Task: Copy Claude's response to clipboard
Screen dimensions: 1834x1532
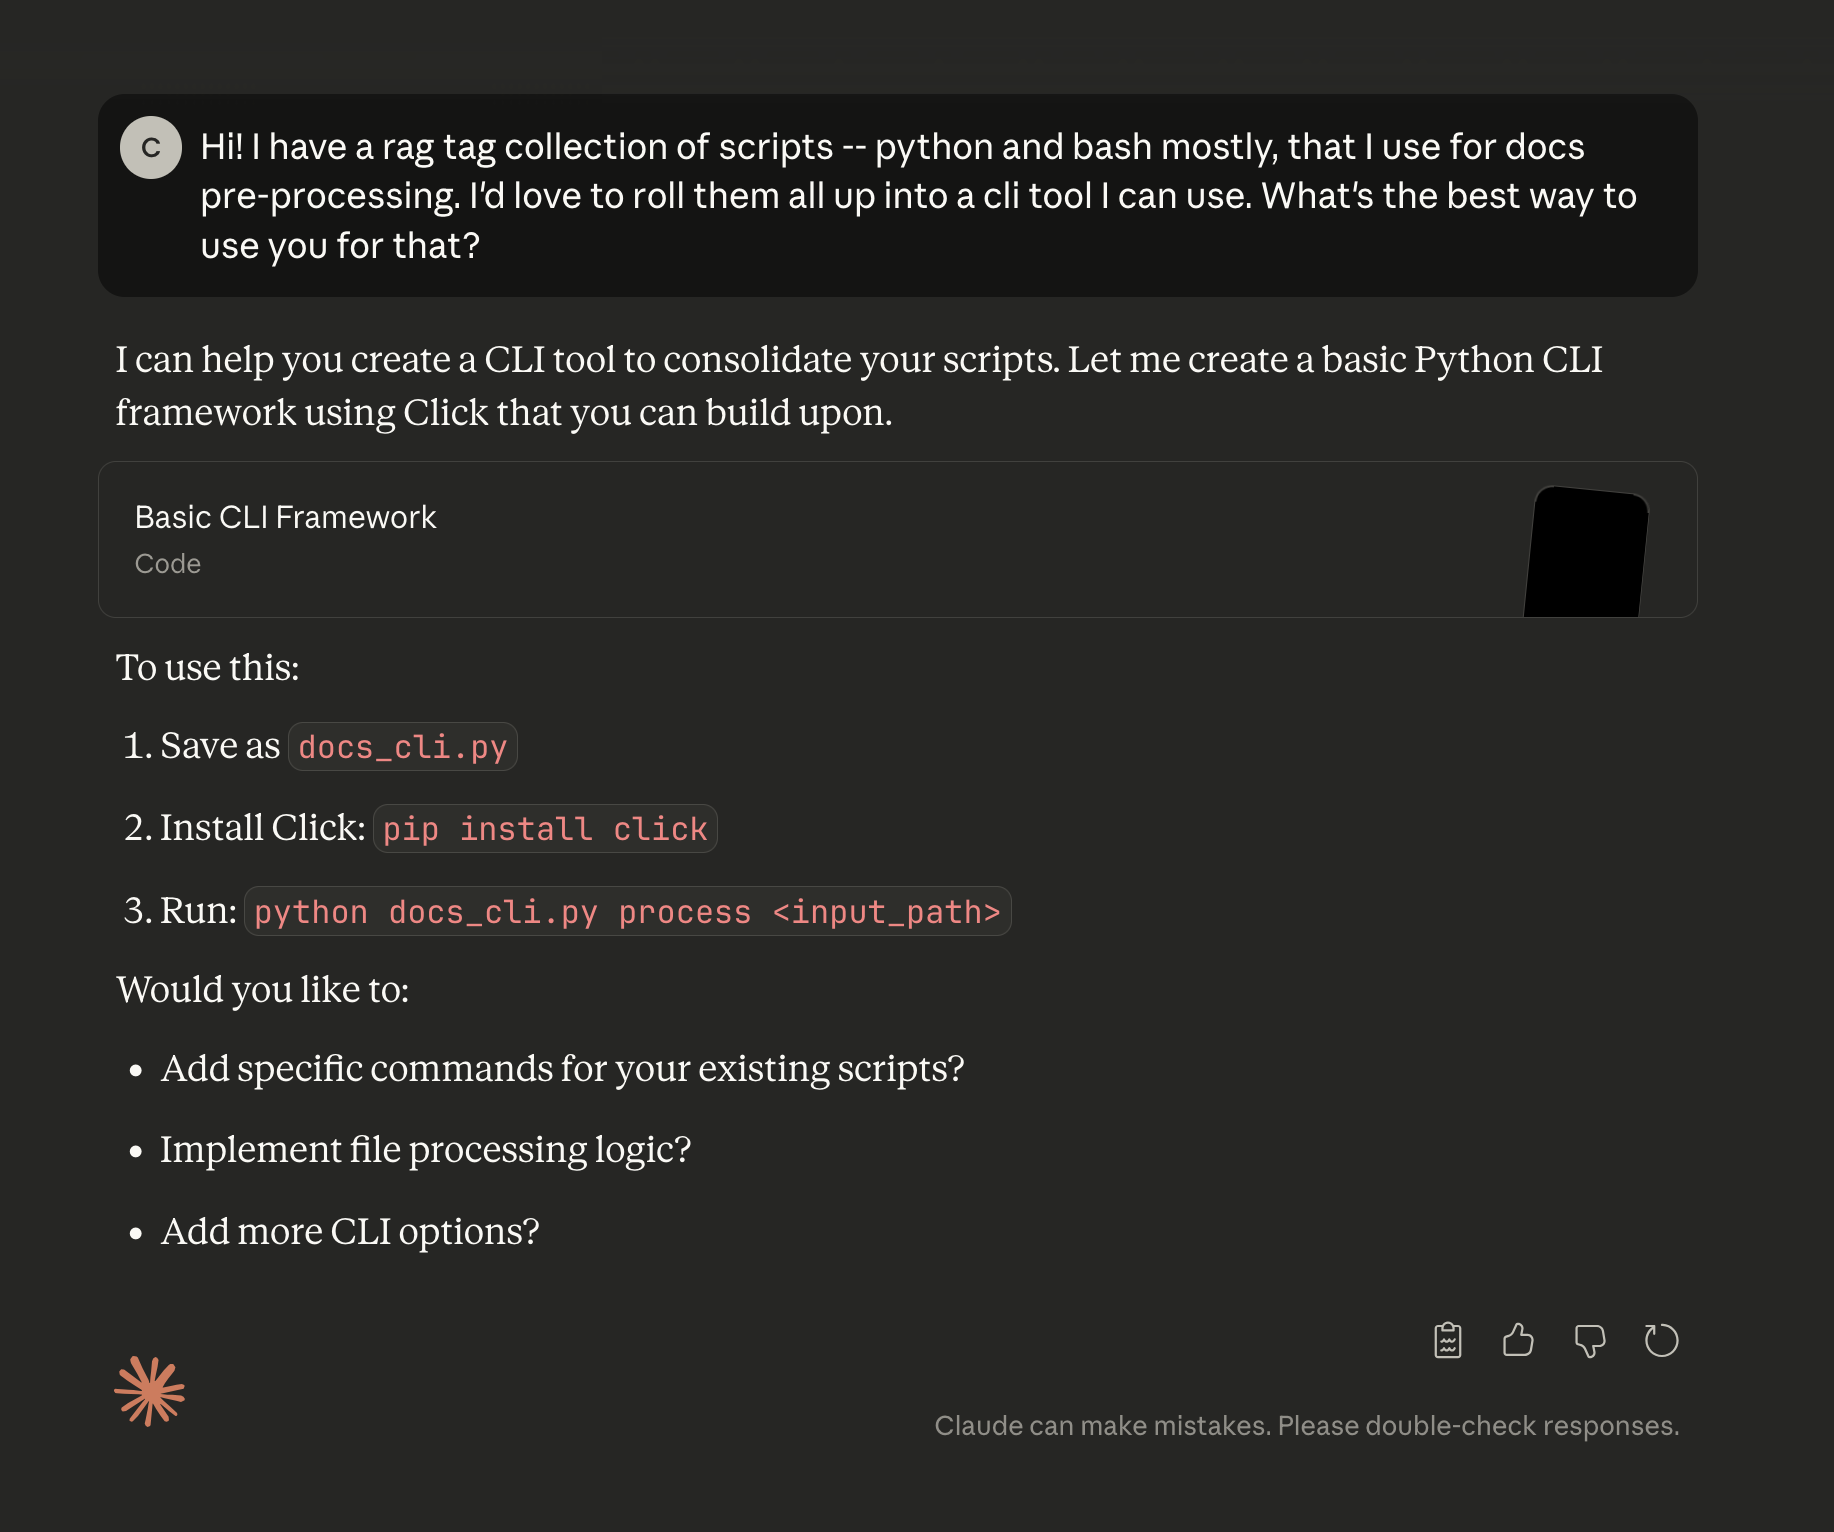Action: 1447,1340
